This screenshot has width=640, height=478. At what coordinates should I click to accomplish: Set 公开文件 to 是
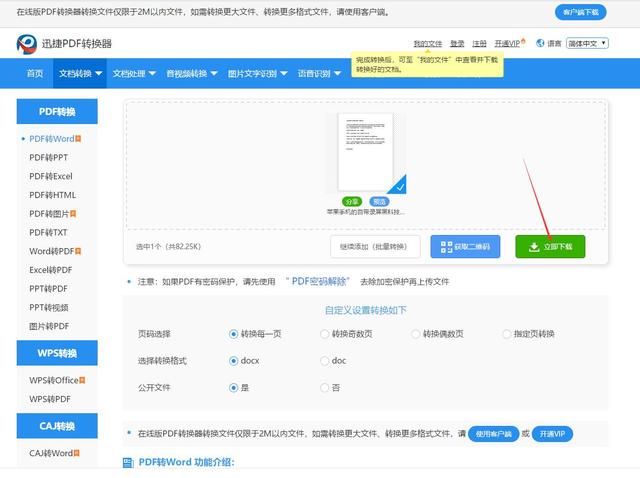pyautogui.click(x=233, y=388)
